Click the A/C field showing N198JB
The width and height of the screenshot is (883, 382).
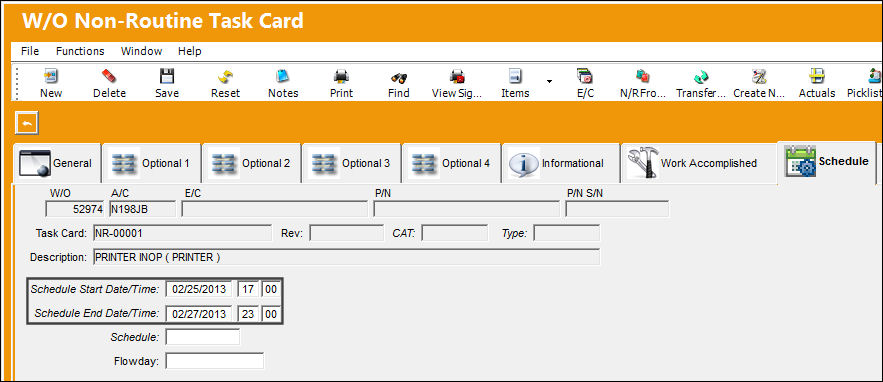point(142,209)
